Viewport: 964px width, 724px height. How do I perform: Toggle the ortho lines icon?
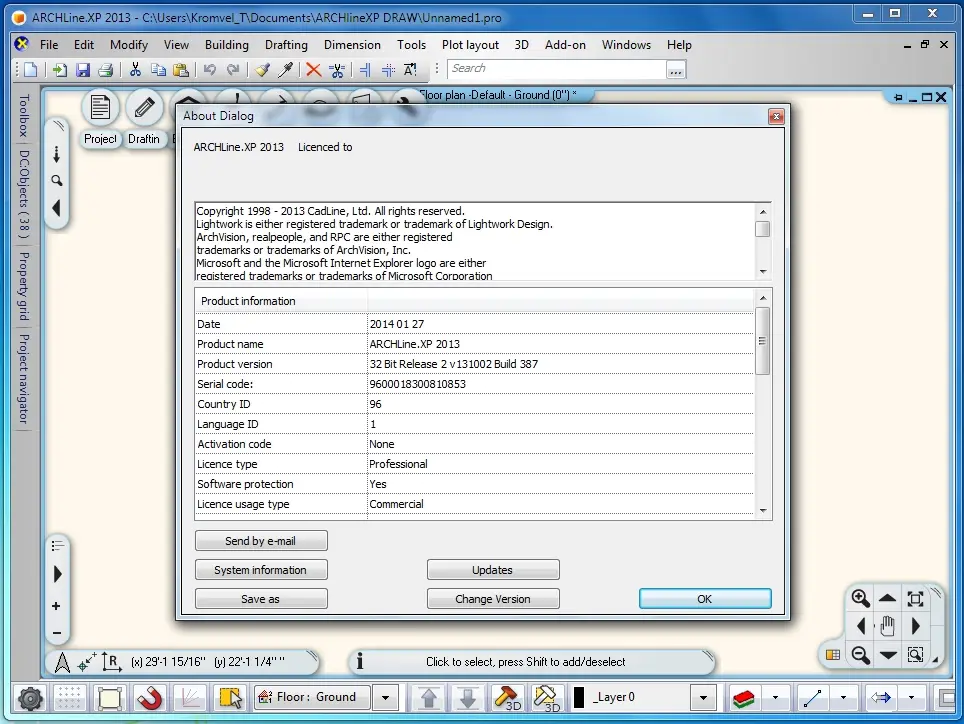[x=190, y=698]
